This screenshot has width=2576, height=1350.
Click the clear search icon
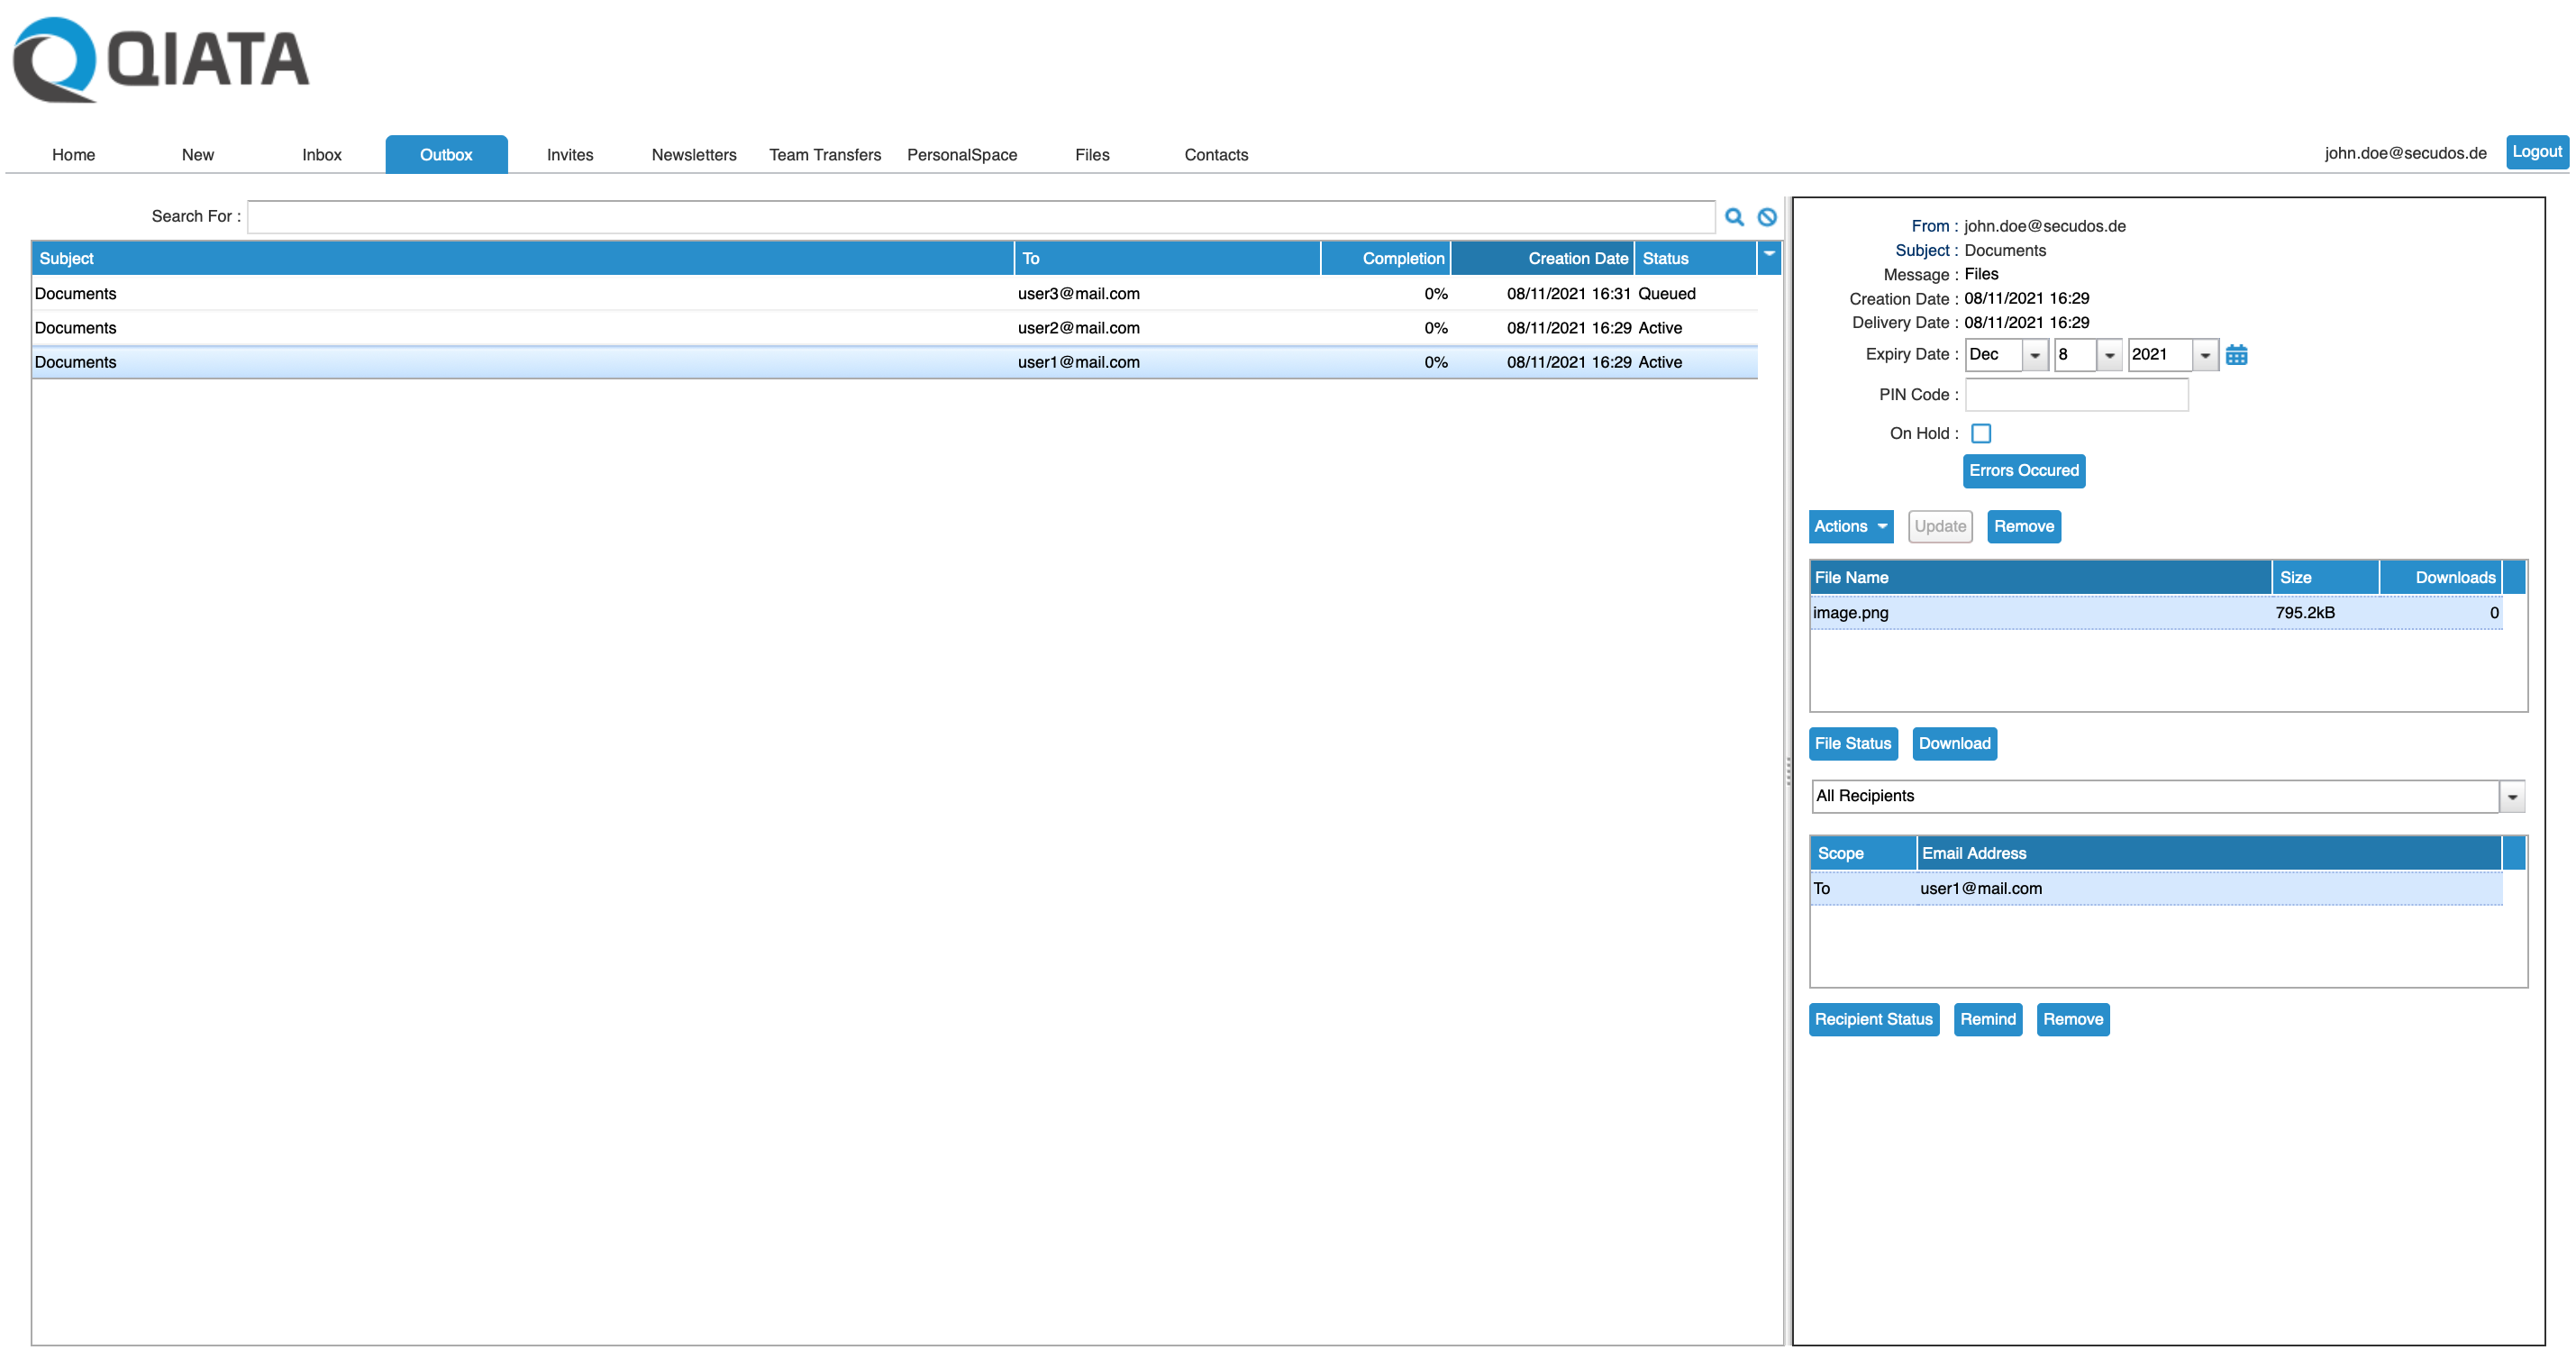coord(1767,217)
